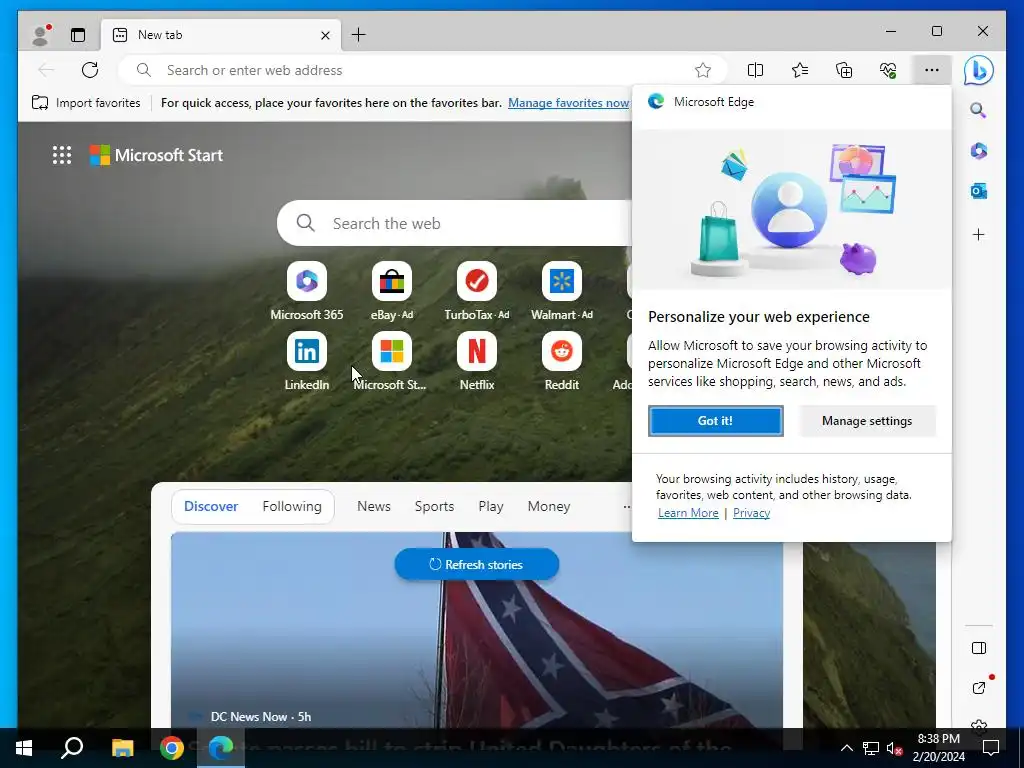Click the muted volume tray icon

894,748
